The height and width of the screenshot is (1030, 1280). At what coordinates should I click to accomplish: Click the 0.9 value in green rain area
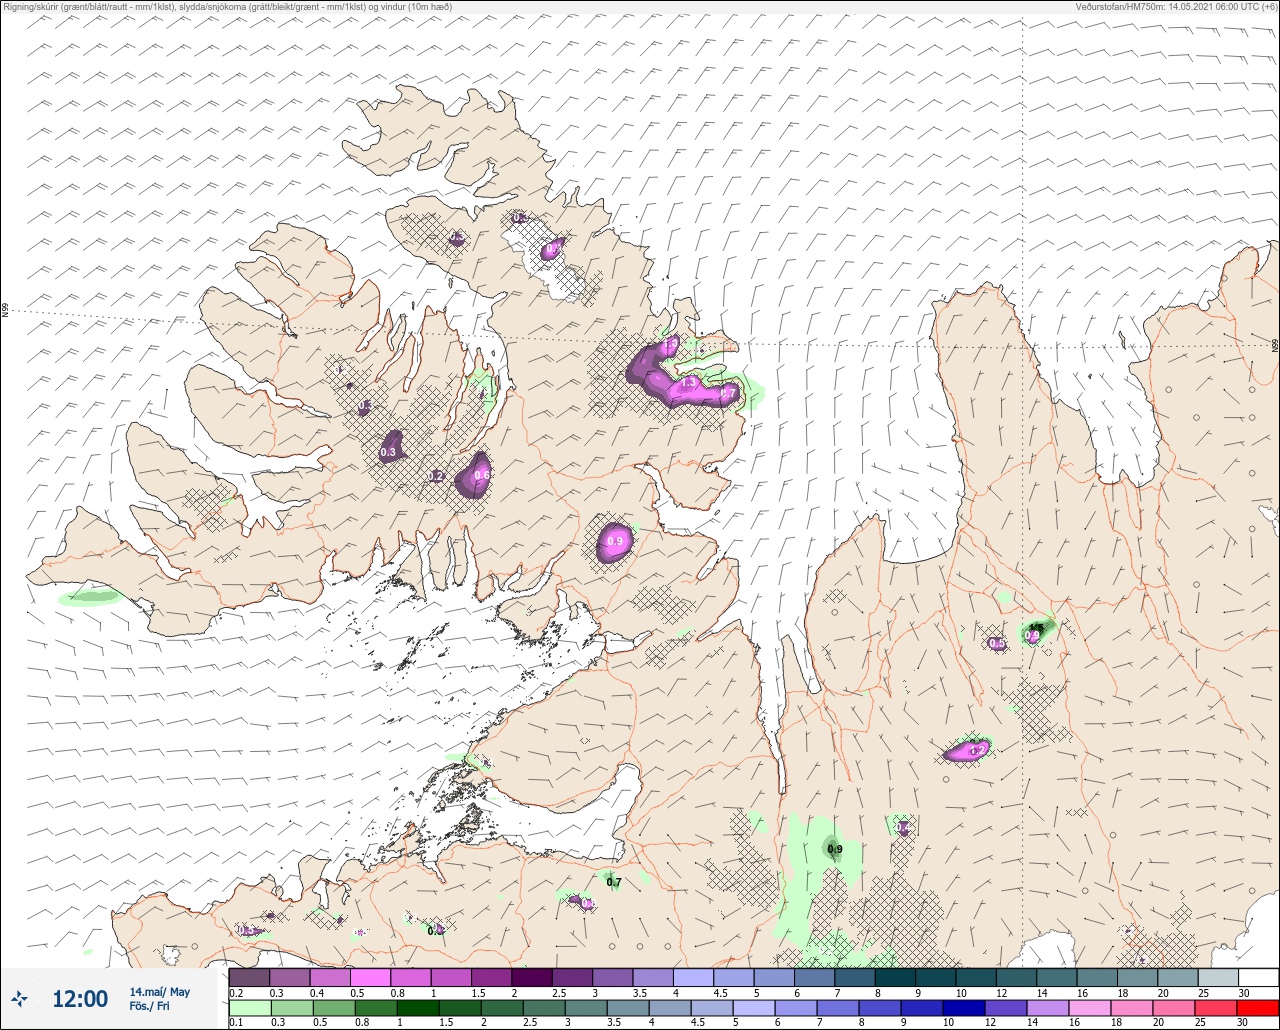pyautogui.click(x=835, y=849)
